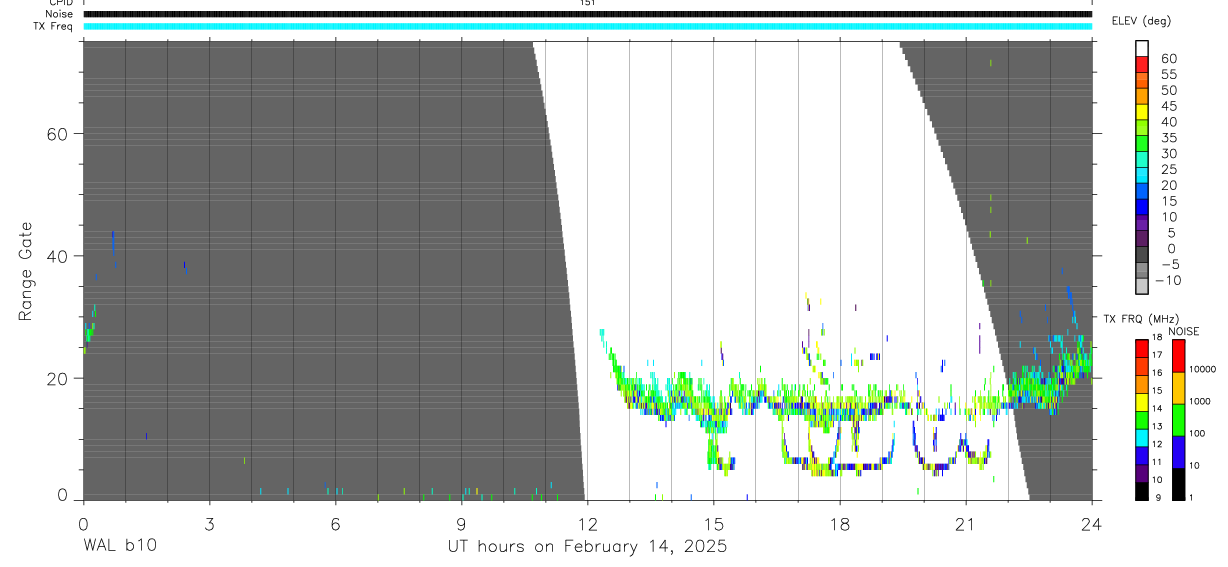The height and width of the screenshot is (567, 1228).
Task: Select the orange NOISE swatch below 10000
Action: pyautogui.click(x=1178, y=387)
